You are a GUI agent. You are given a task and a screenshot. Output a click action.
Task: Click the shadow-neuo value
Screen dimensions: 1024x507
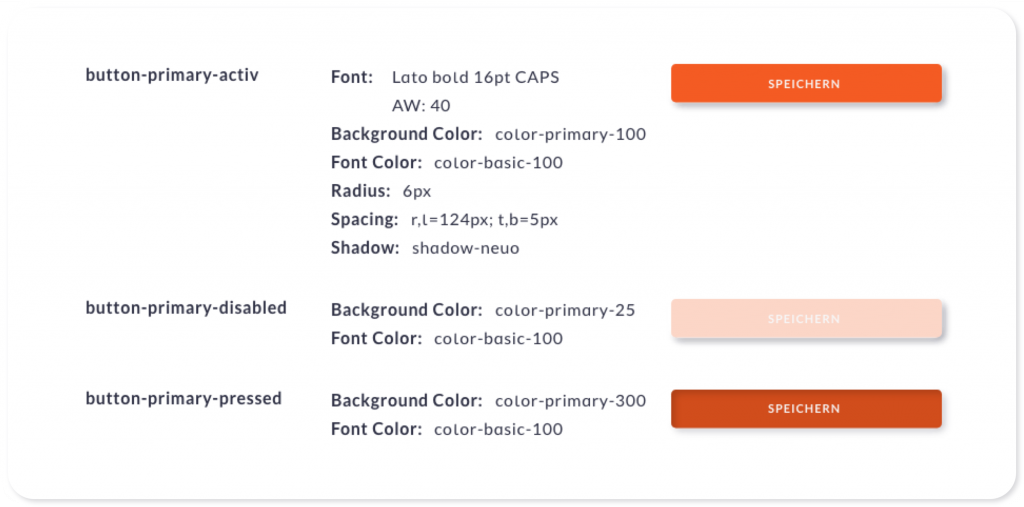coord(465,248)
